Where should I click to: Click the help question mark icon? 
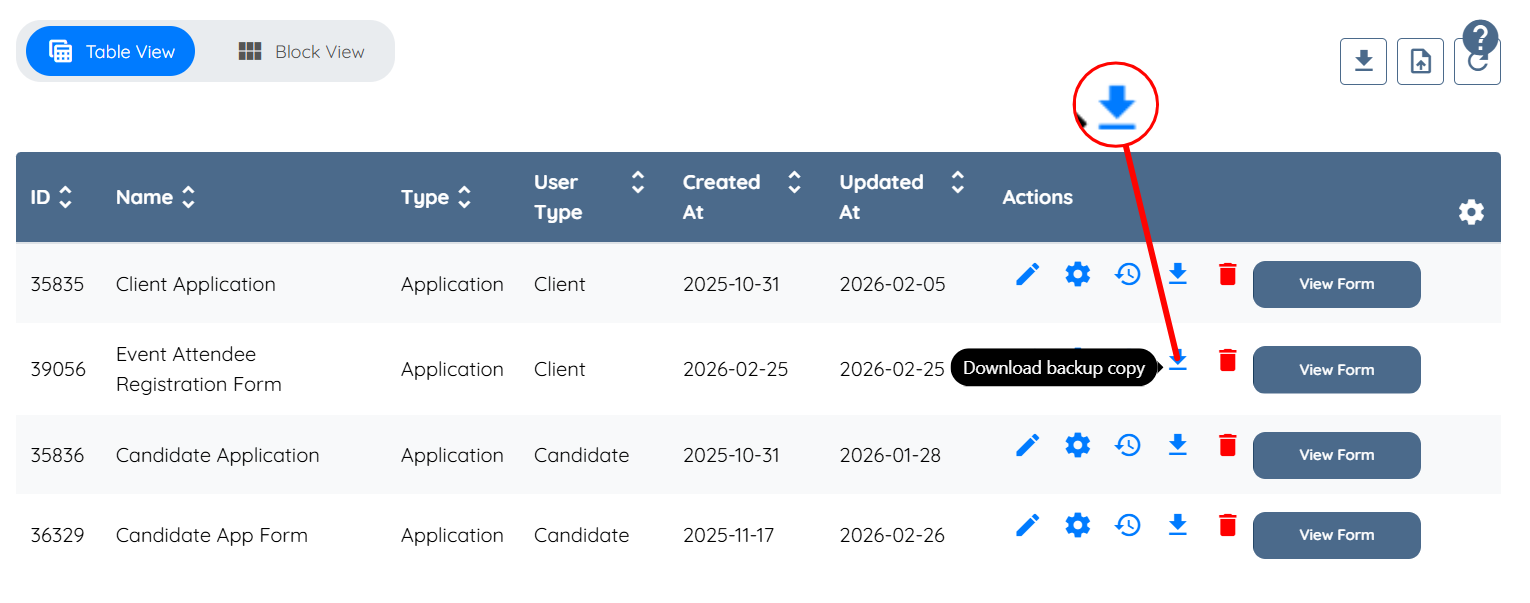(x=1480, y=38)
